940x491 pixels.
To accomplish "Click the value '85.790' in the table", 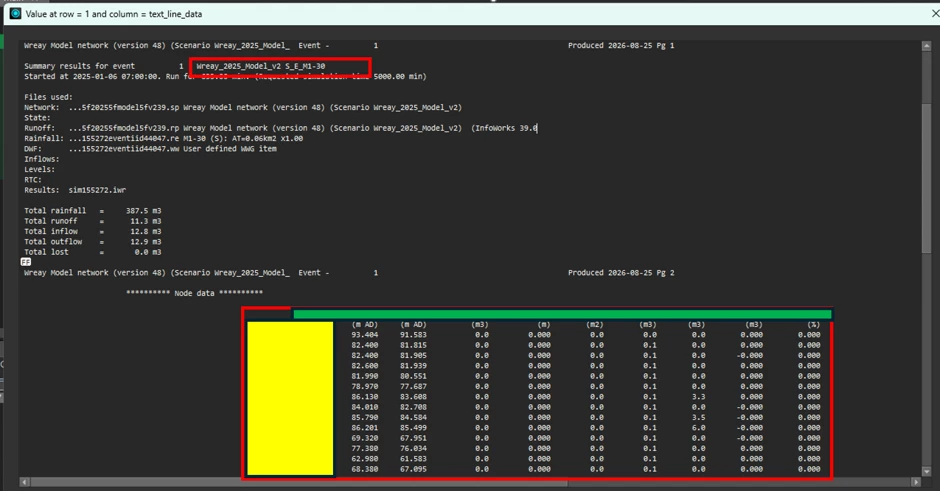I will (x=364, y=417).
